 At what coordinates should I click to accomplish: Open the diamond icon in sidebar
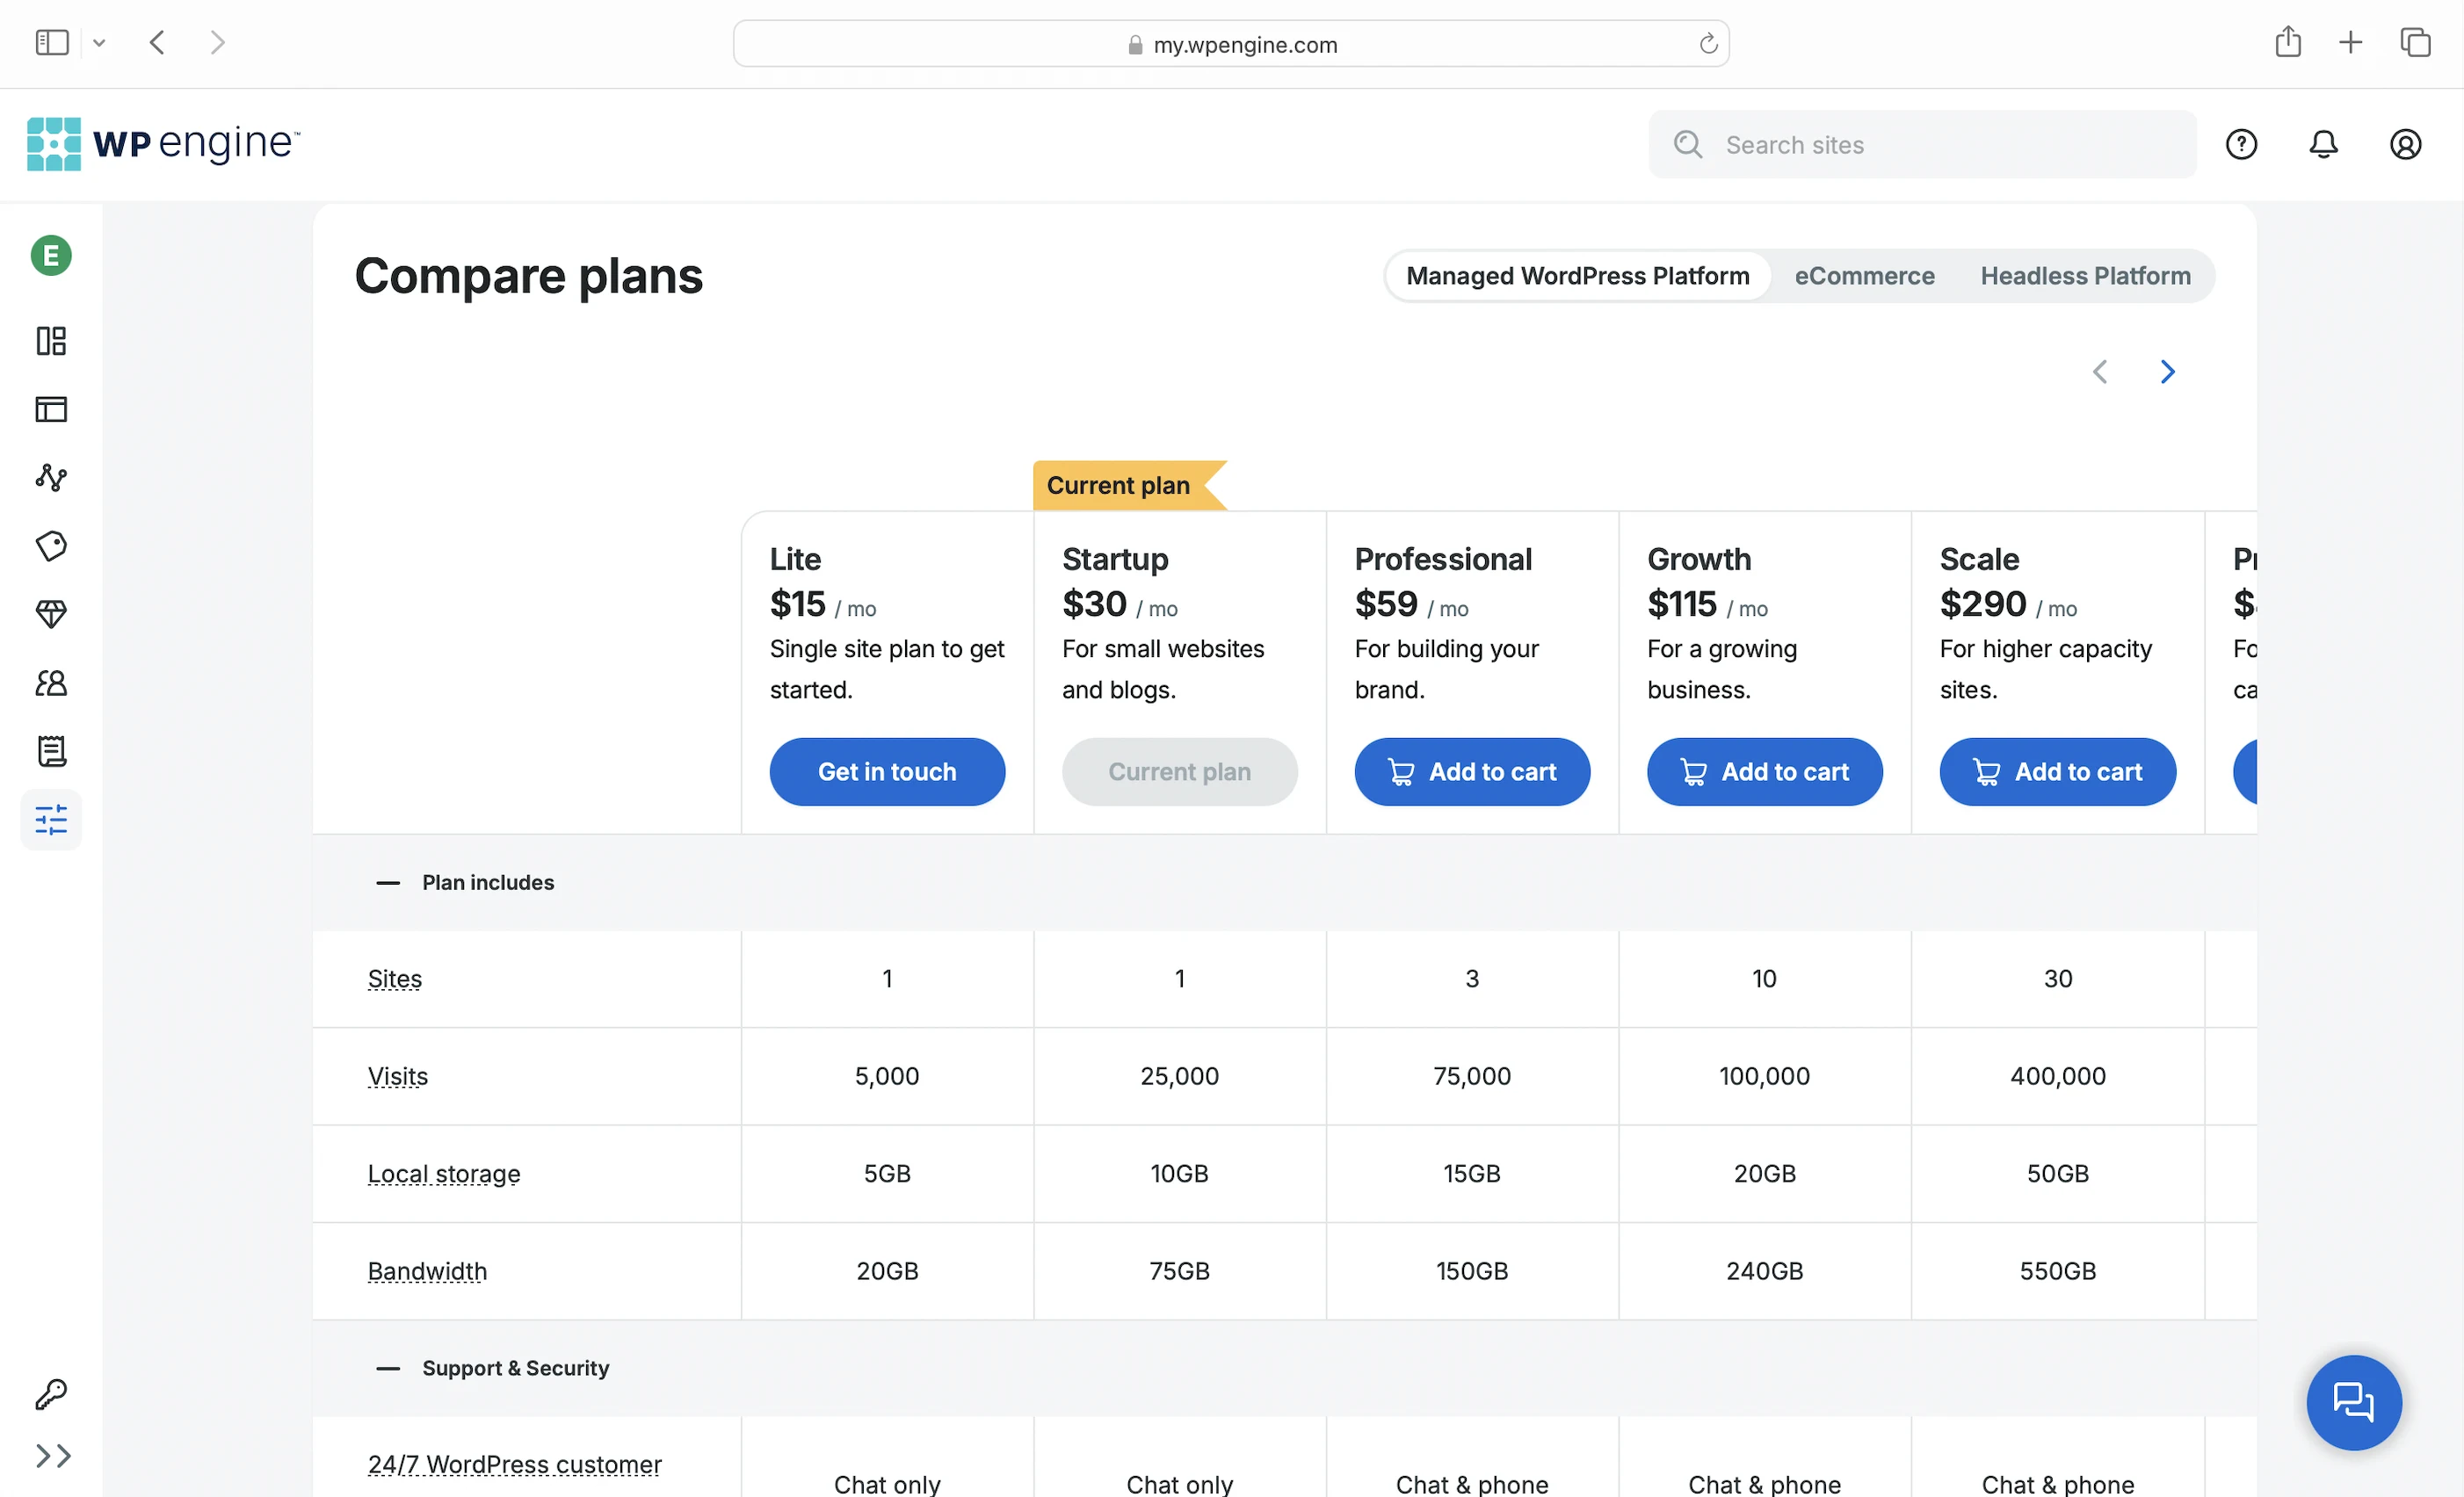click(51, 614)
